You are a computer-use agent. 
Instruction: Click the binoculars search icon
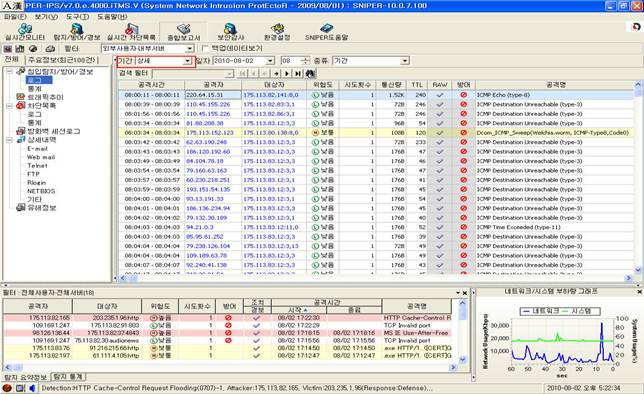[310, 73]
